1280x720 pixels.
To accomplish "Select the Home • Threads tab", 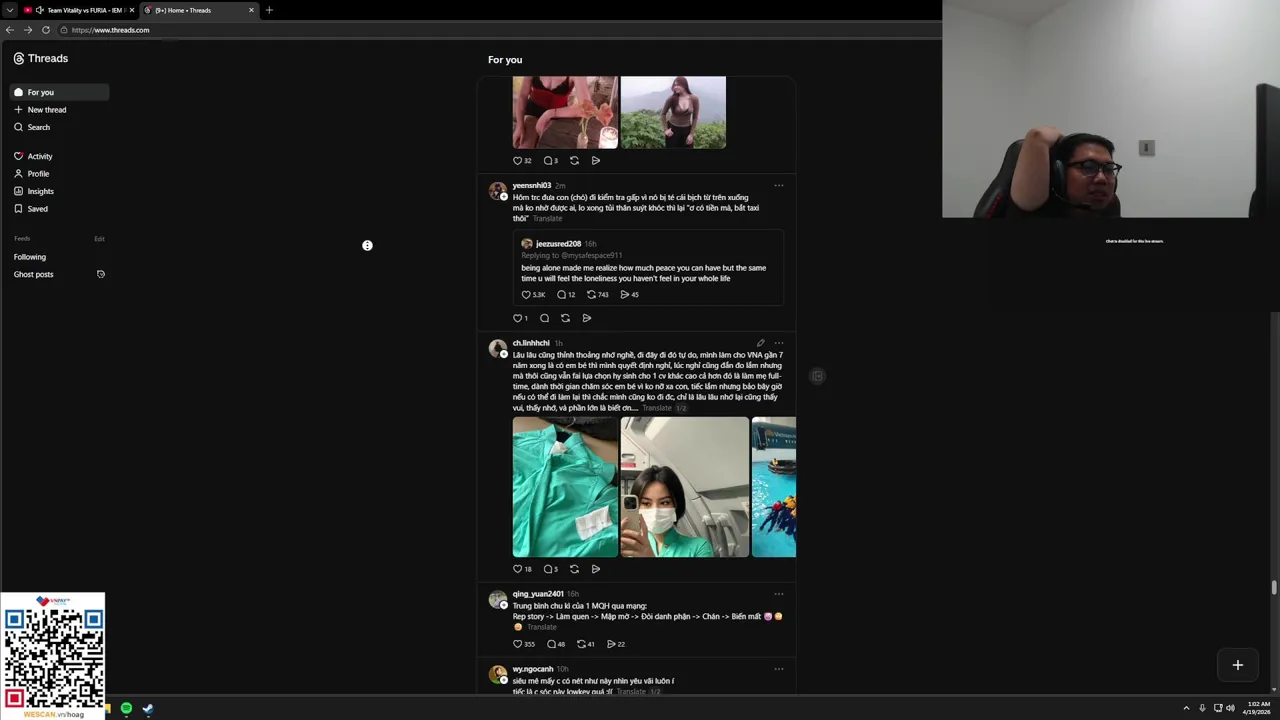I will tap(198, 10).
